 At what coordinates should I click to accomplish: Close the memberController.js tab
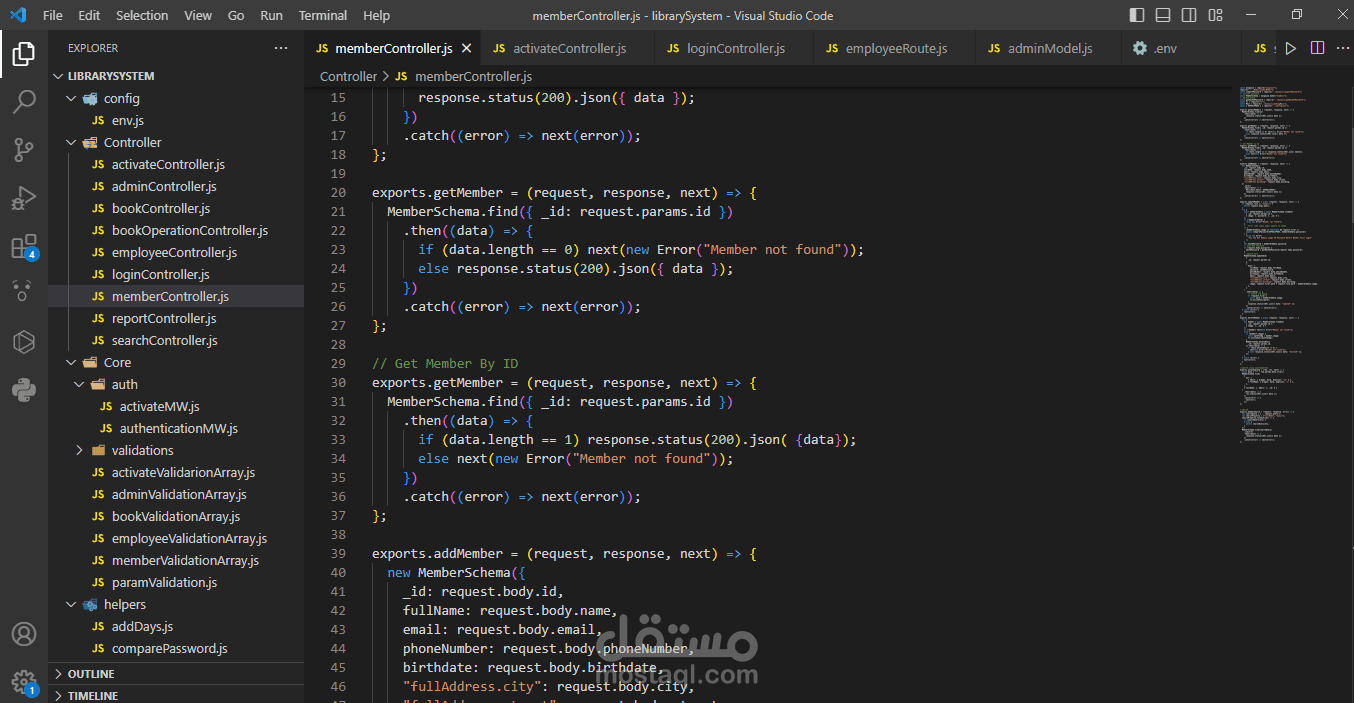466,48
